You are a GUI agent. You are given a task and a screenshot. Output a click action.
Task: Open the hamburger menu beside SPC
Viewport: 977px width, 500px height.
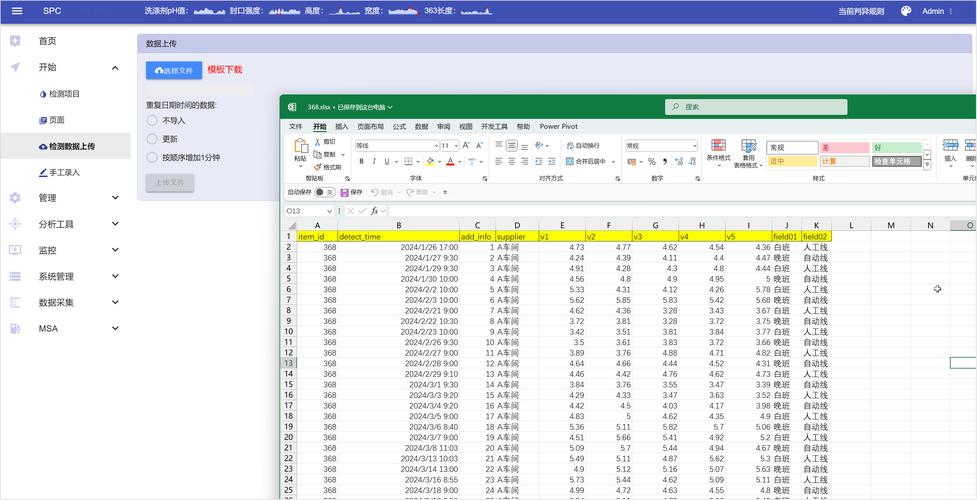pos(16,11)
